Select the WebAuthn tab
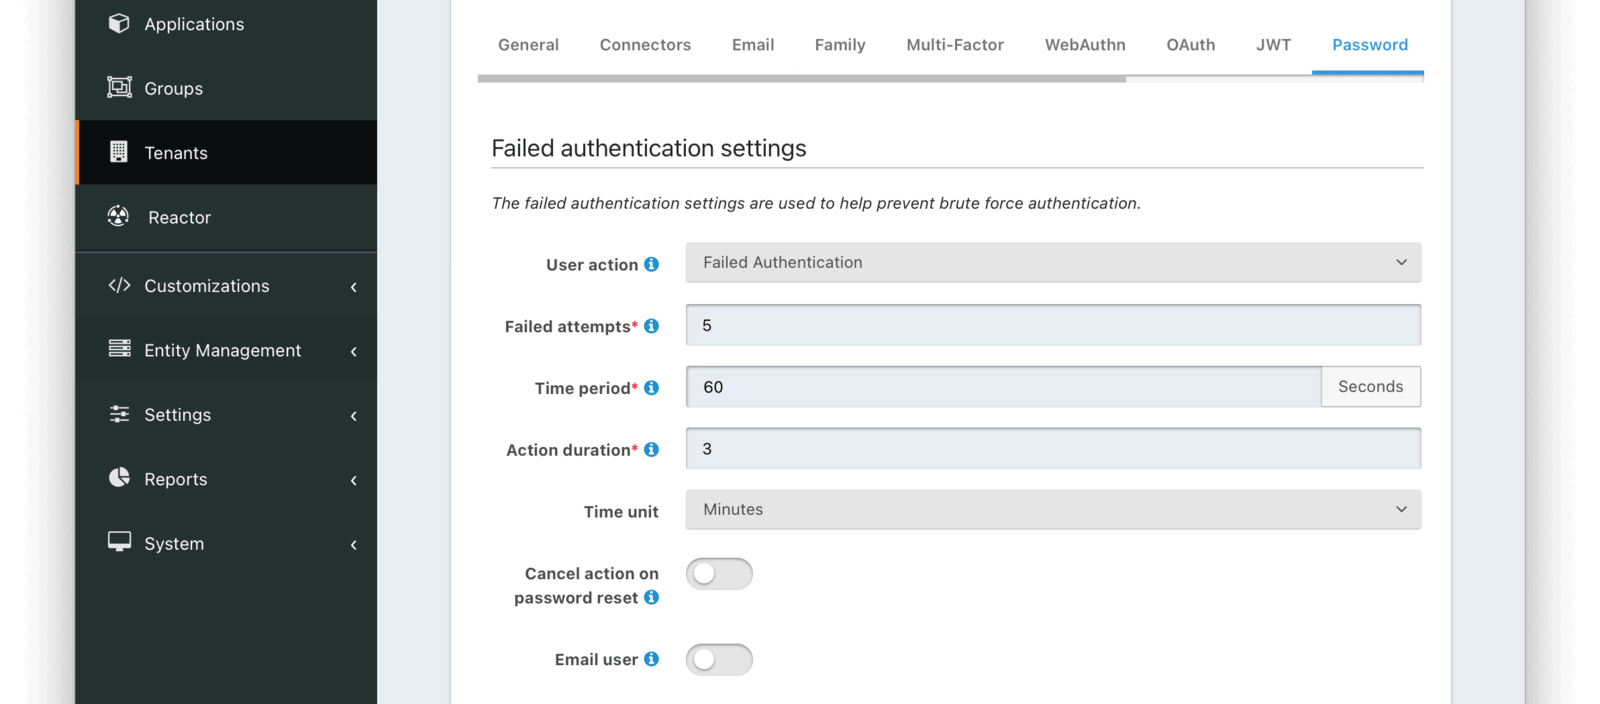The image size is (1600, 704). coord(1085,45)
